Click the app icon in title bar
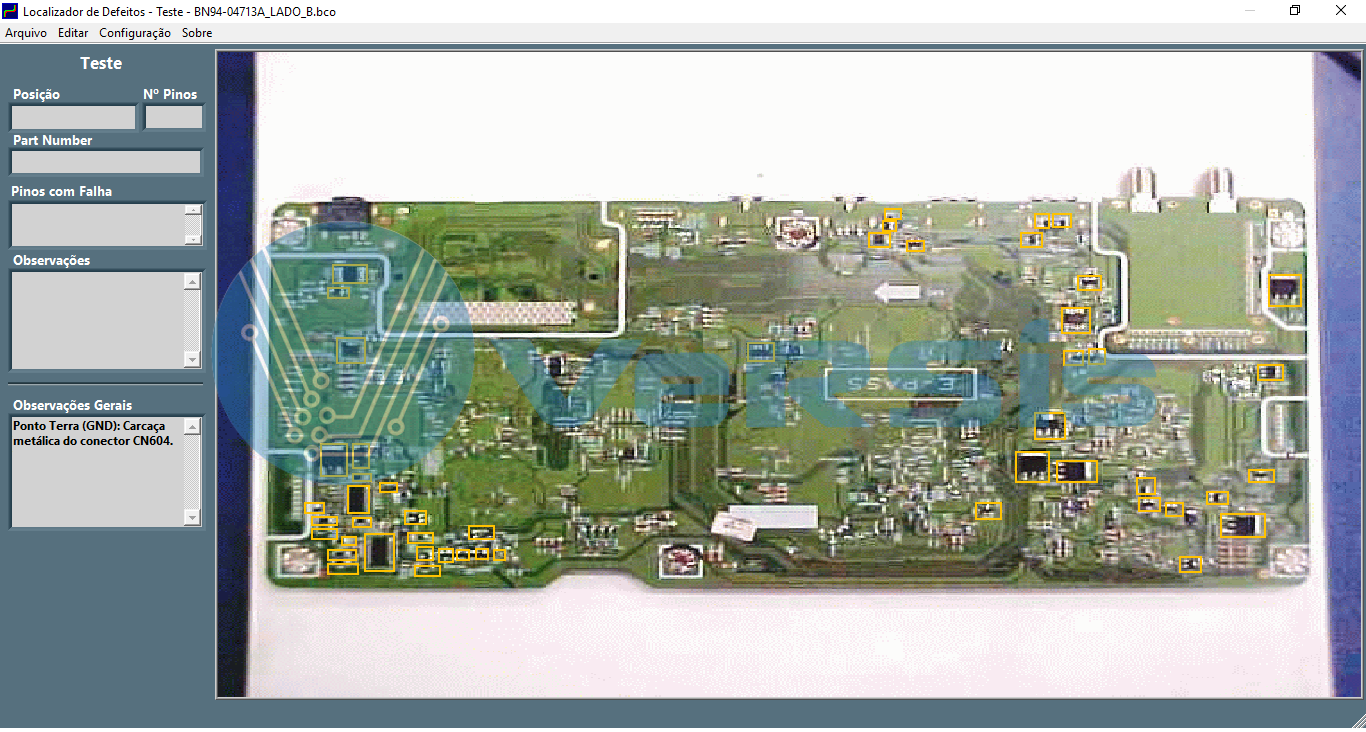The image size is (1366, 732). [x=11, y=10]
